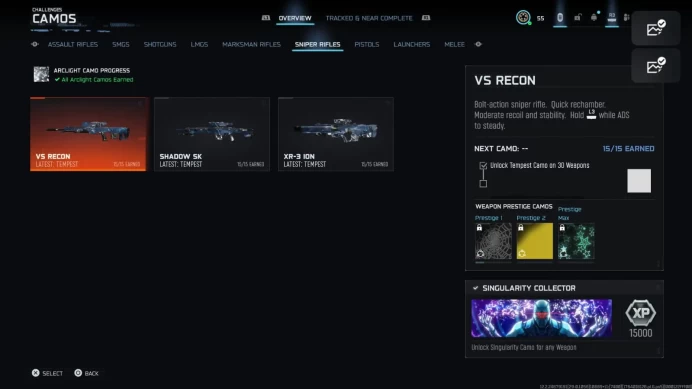Select the ASSAULT RIFLES category

click(73, 45)
